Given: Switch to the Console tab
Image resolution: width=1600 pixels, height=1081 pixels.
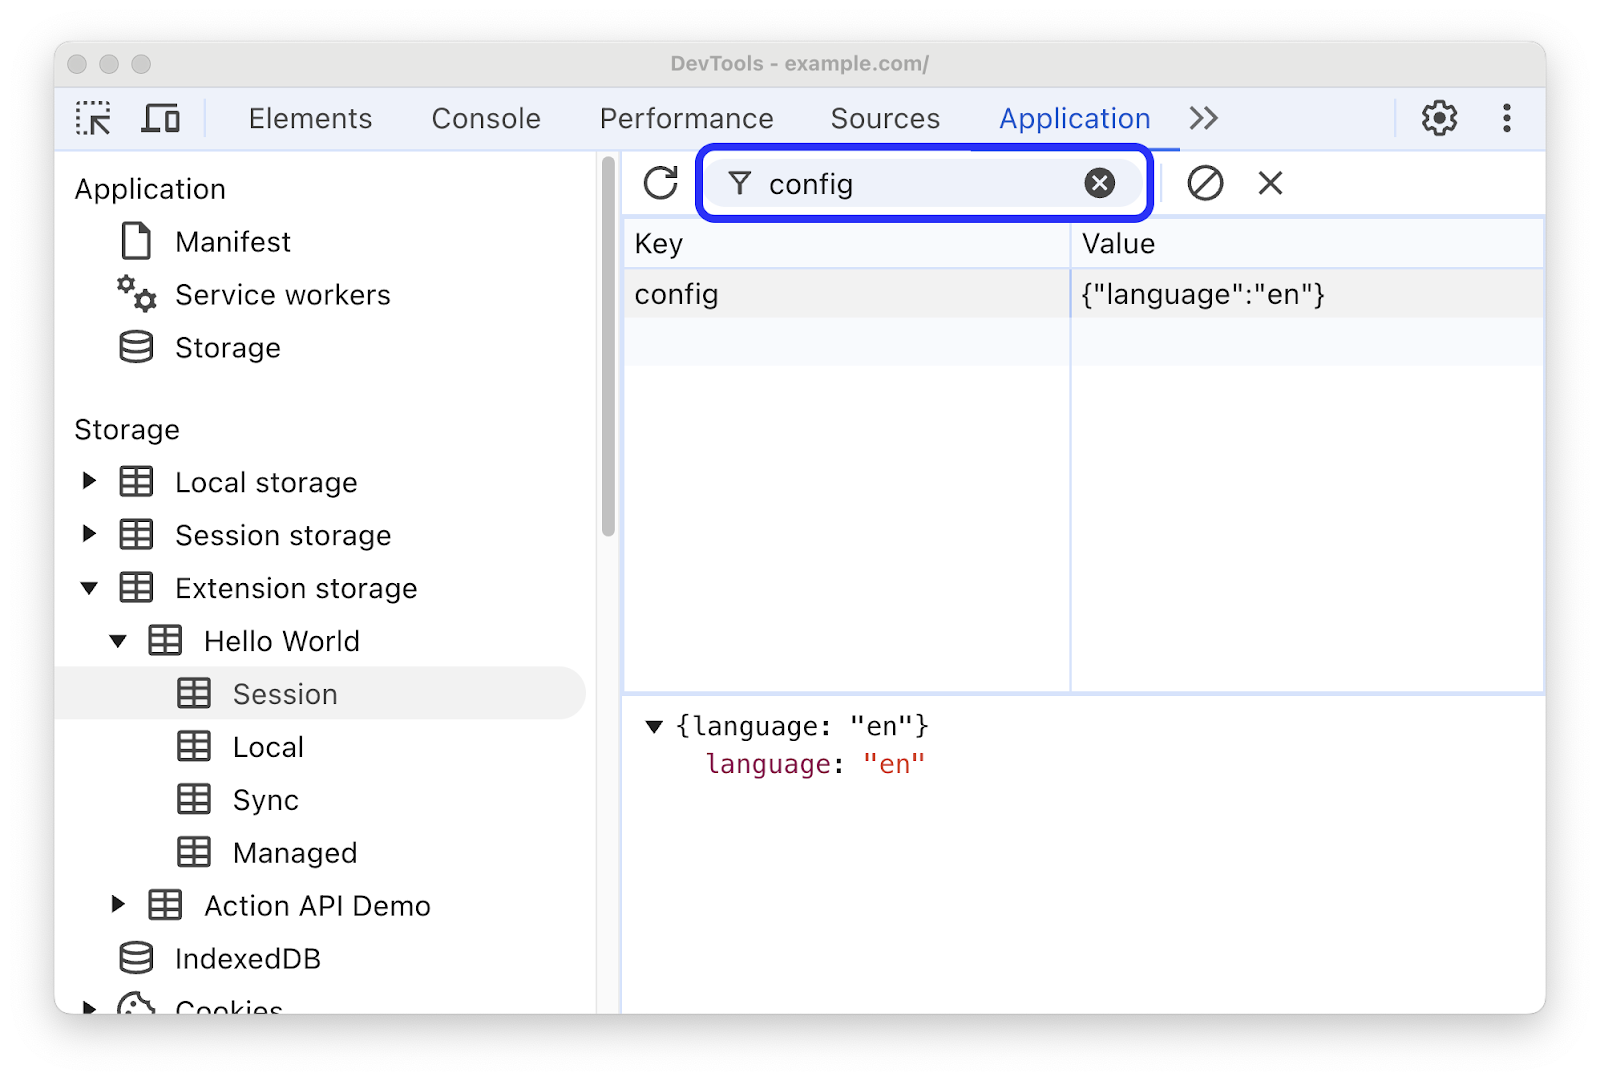Looking at the screenshot, I should click(485, 118).
